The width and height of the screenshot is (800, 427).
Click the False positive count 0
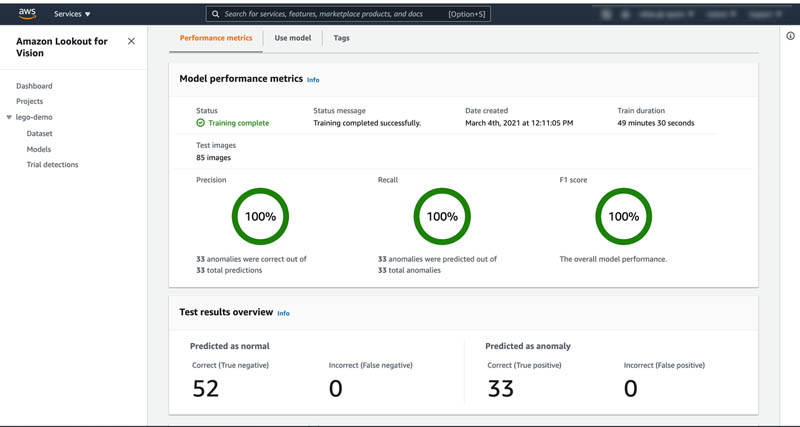click(x=630, y=389)
